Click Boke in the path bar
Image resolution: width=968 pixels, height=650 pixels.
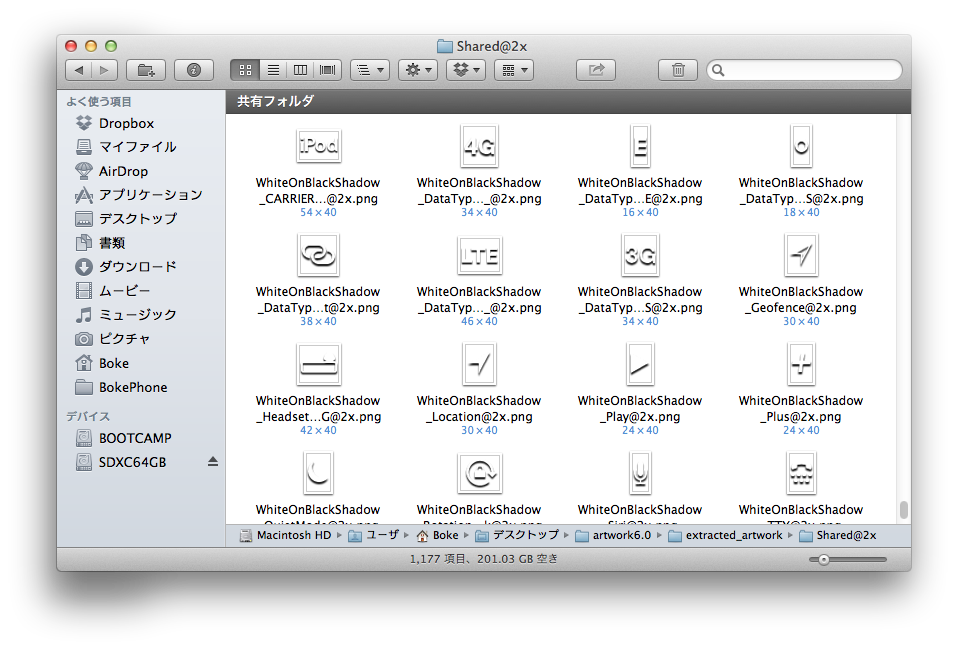tap(438, 535)
